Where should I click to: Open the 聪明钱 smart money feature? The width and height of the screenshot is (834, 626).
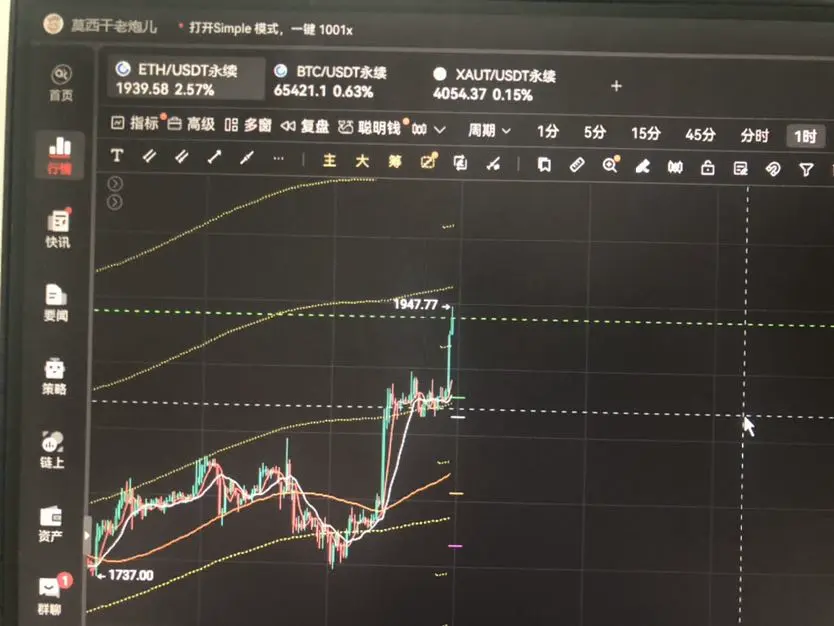coord(370,128)
